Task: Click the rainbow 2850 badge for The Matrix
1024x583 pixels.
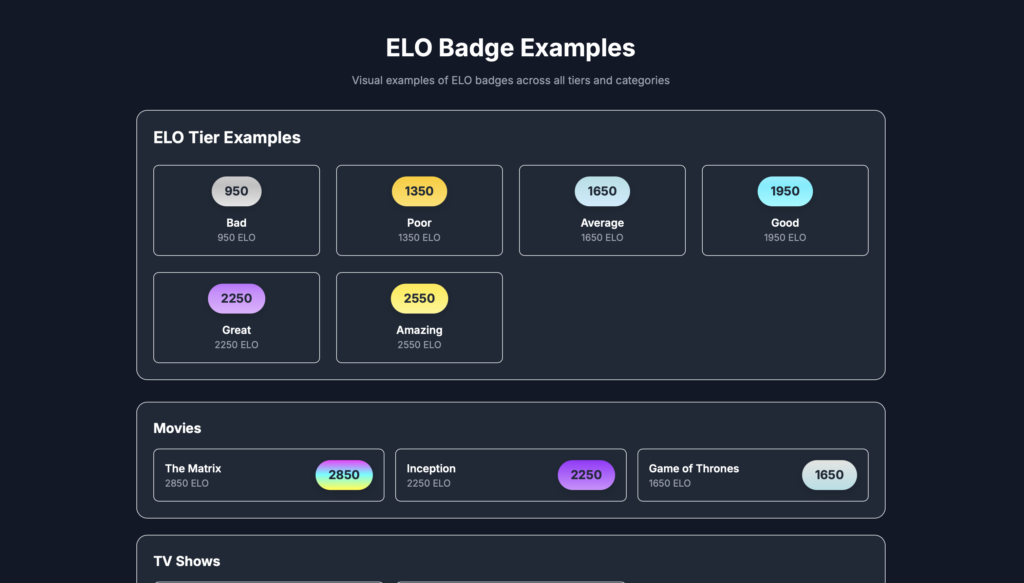Action: (x=344, y=475)
